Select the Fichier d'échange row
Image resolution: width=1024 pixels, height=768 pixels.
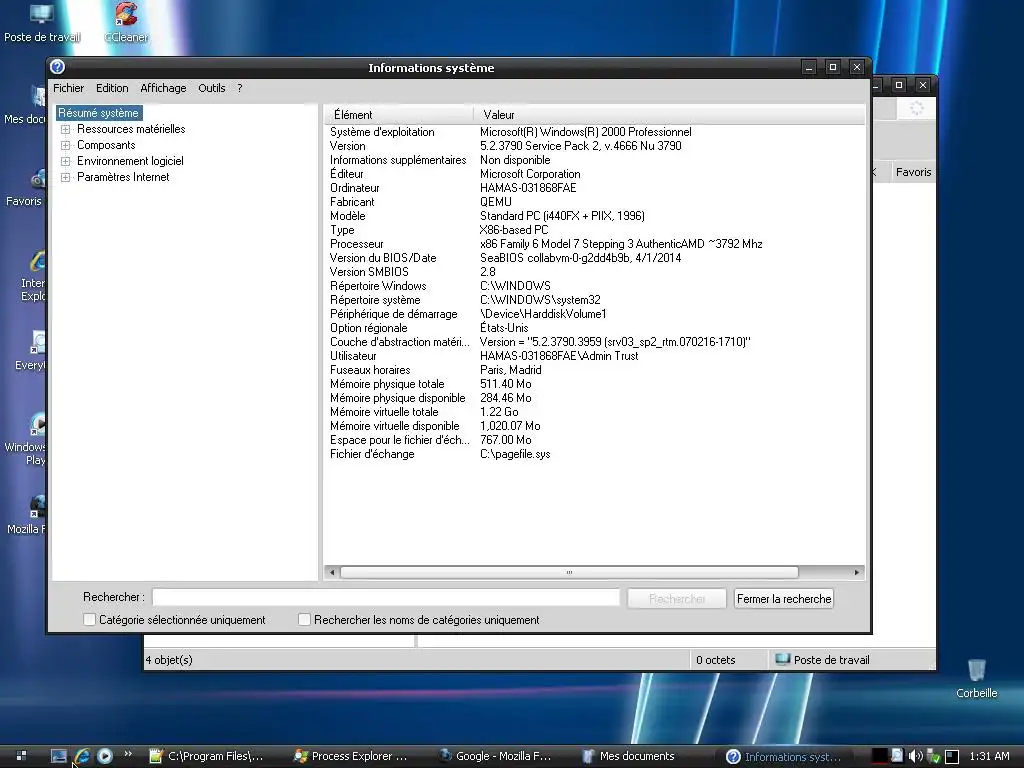[594, 455]
